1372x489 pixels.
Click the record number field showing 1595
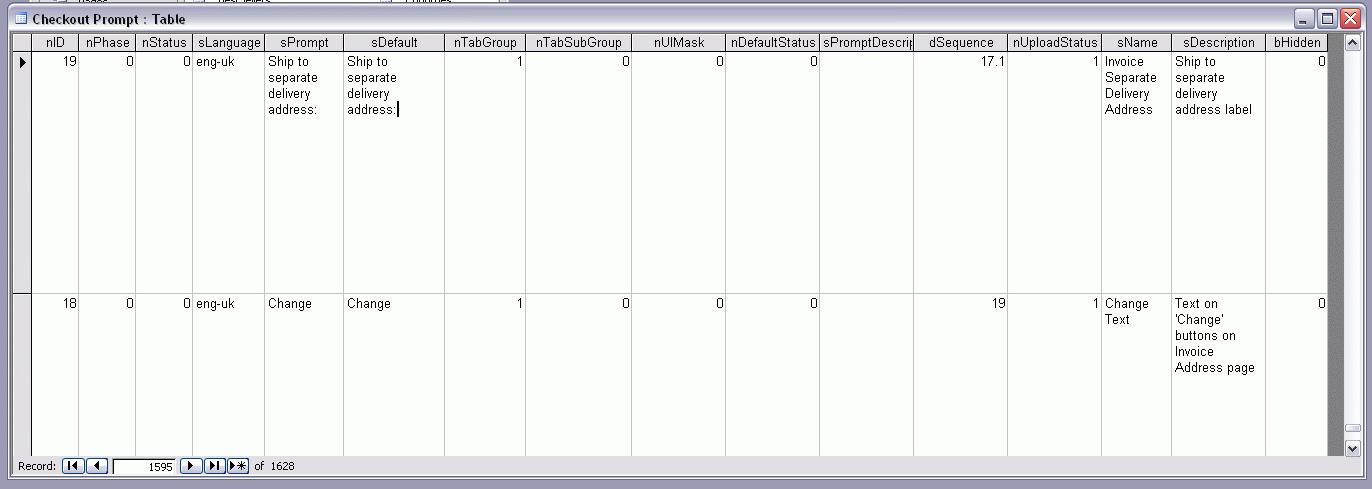(x=145, y=466)
